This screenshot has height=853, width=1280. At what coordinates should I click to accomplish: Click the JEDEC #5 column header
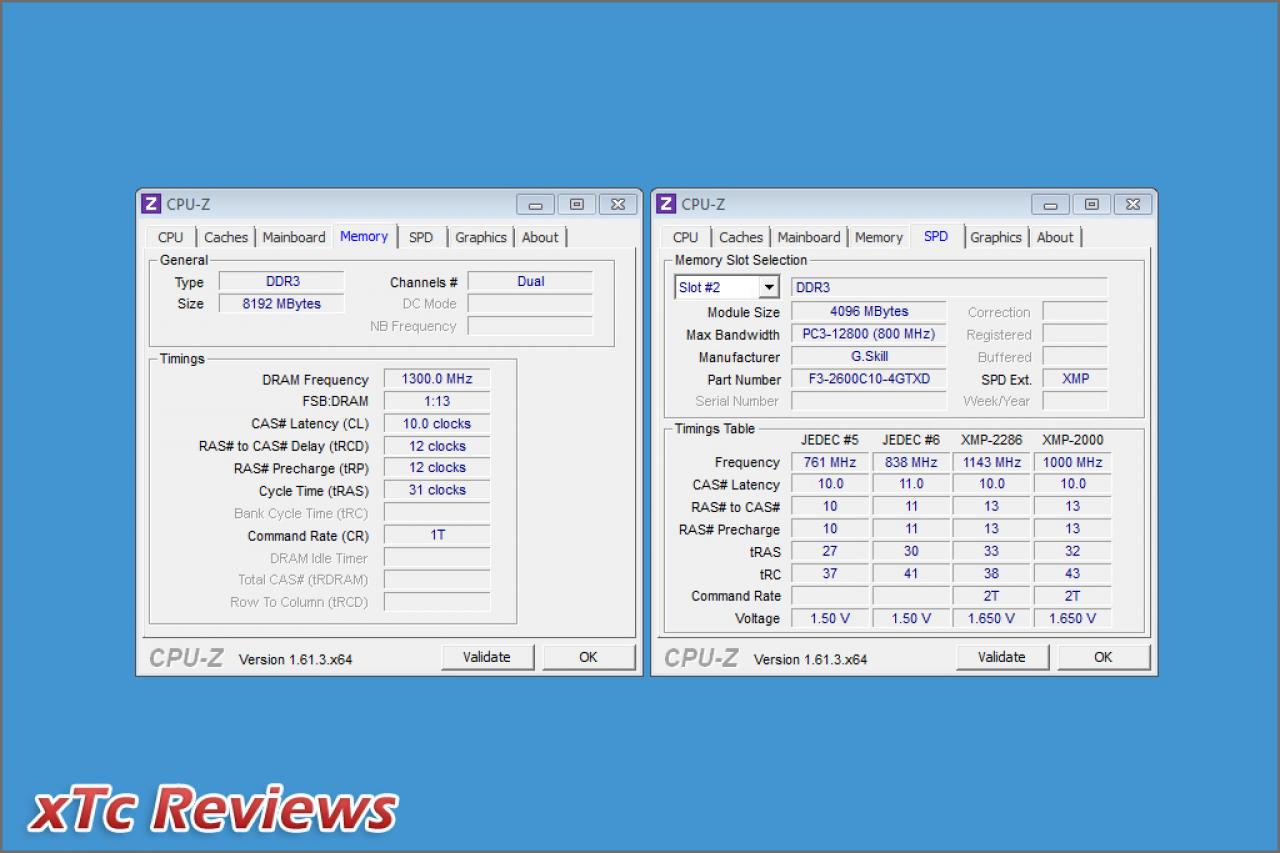tap(830, 440)
